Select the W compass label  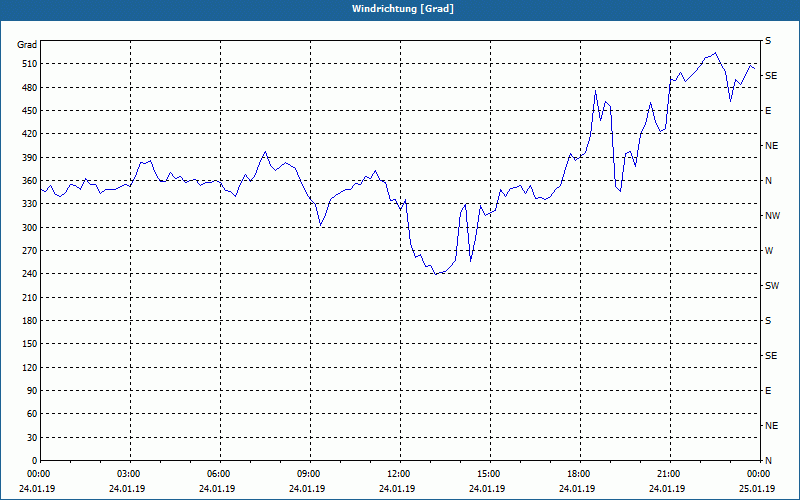pyautogui.click(x=769, y=251)
